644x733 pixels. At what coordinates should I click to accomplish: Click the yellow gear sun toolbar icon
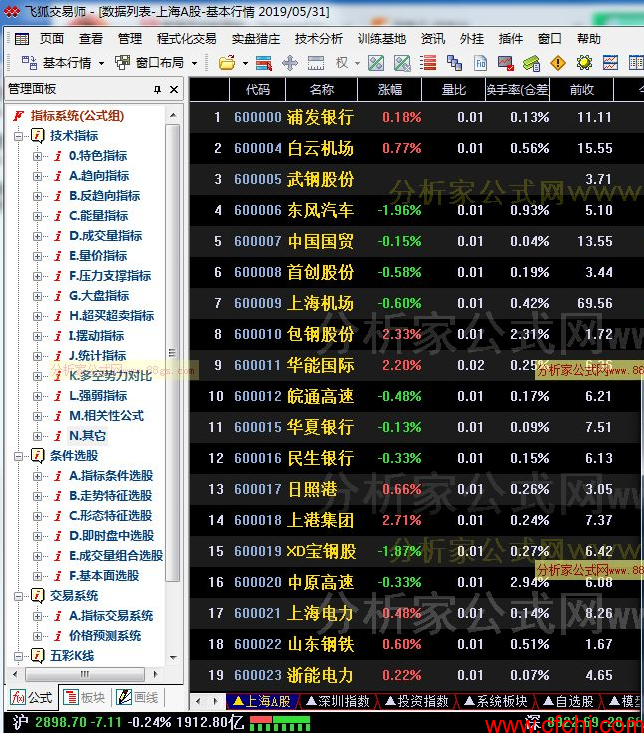point(584,63)
